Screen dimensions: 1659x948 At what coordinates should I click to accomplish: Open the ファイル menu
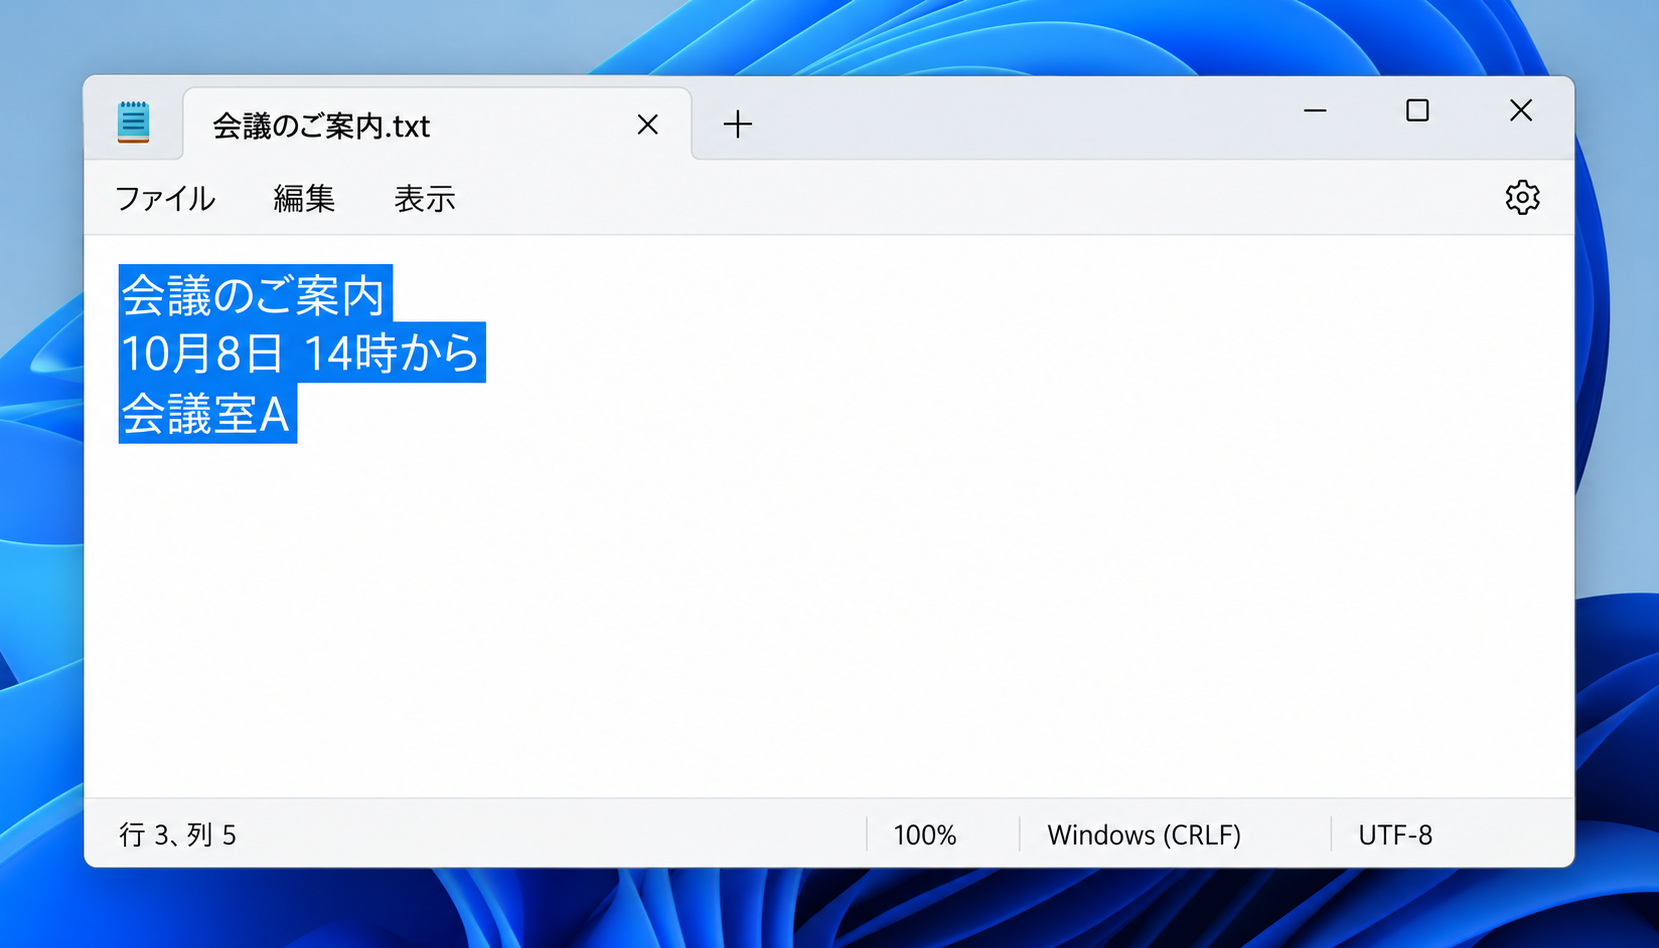click(x=165, y=199)
